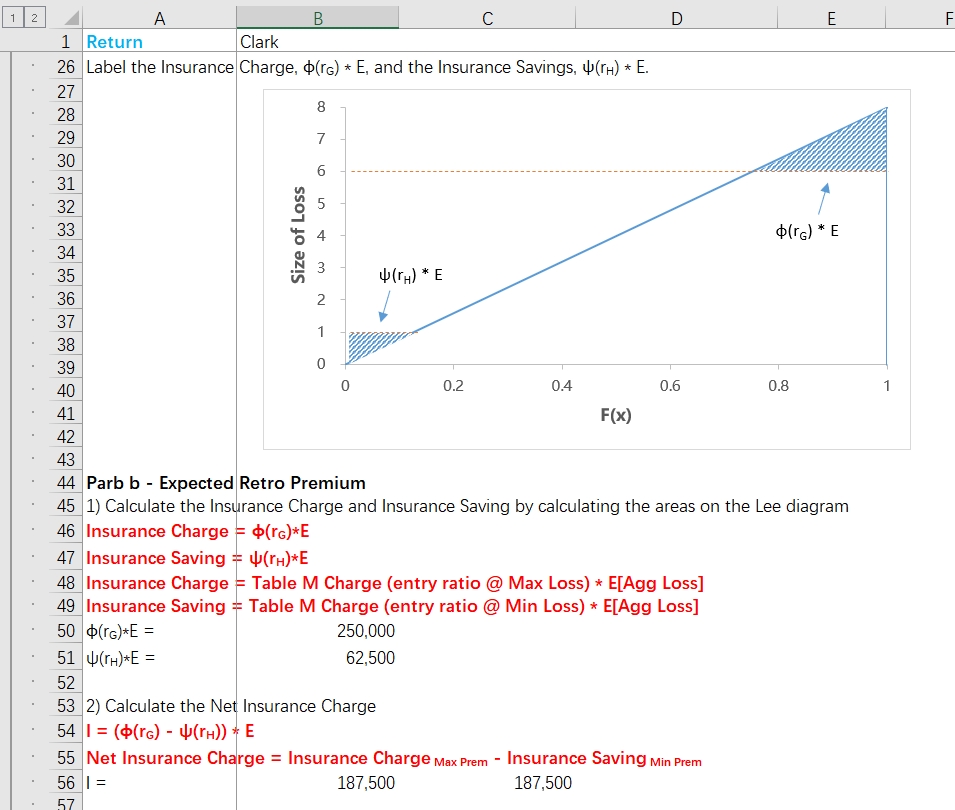
Task: Click the Select All corner triangle
Action: point(71,18)
